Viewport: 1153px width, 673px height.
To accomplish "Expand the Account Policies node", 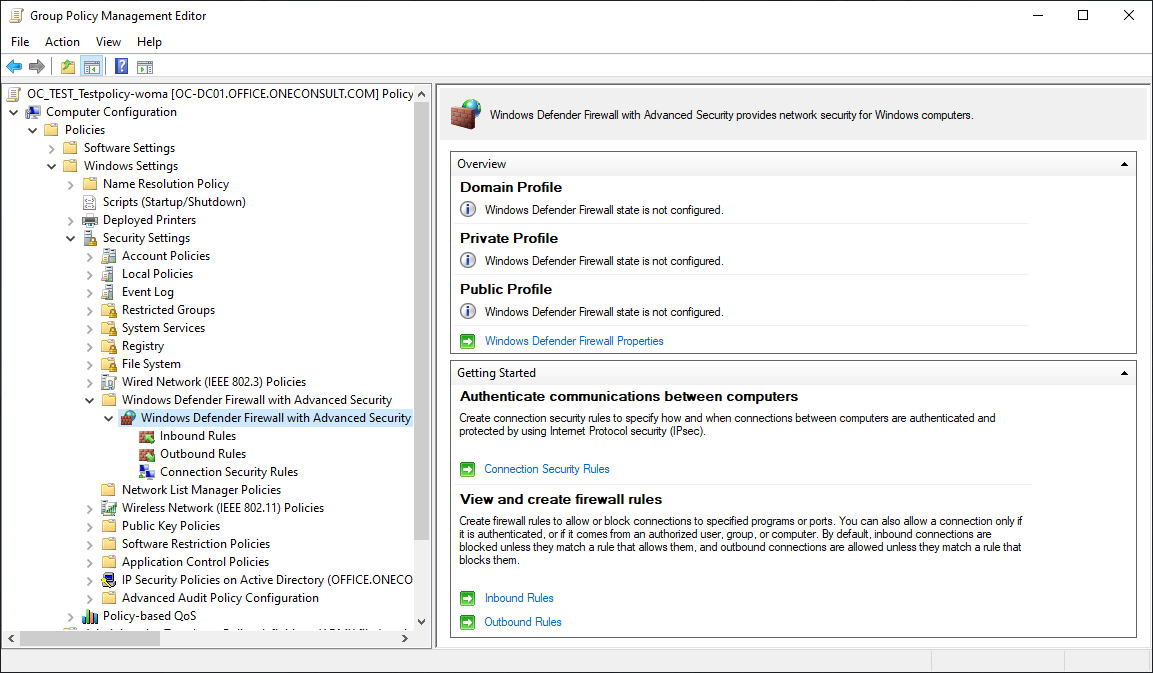I will click(x=90, y=256).
